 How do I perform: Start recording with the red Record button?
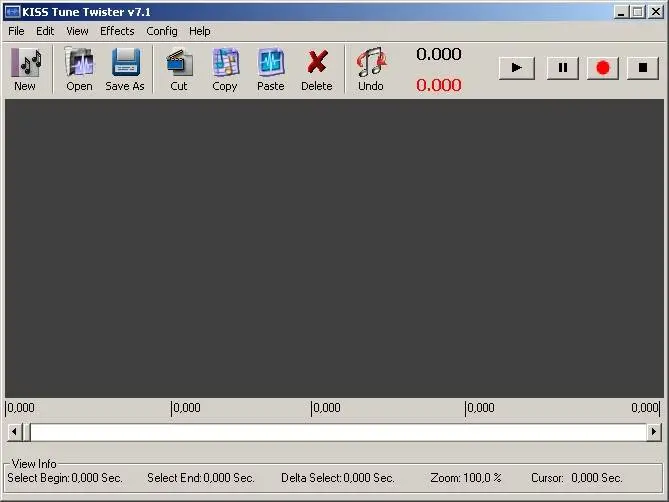(603, 67)
